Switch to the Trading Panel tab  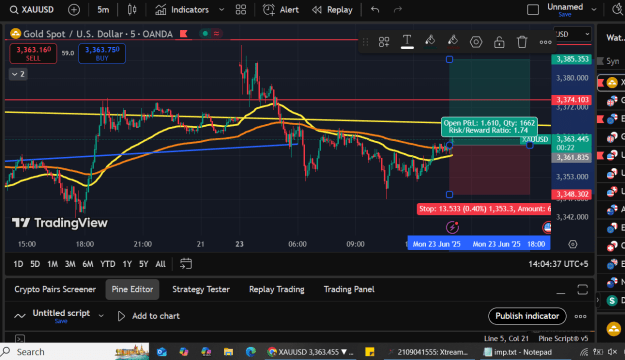click(x=349, y=289)
